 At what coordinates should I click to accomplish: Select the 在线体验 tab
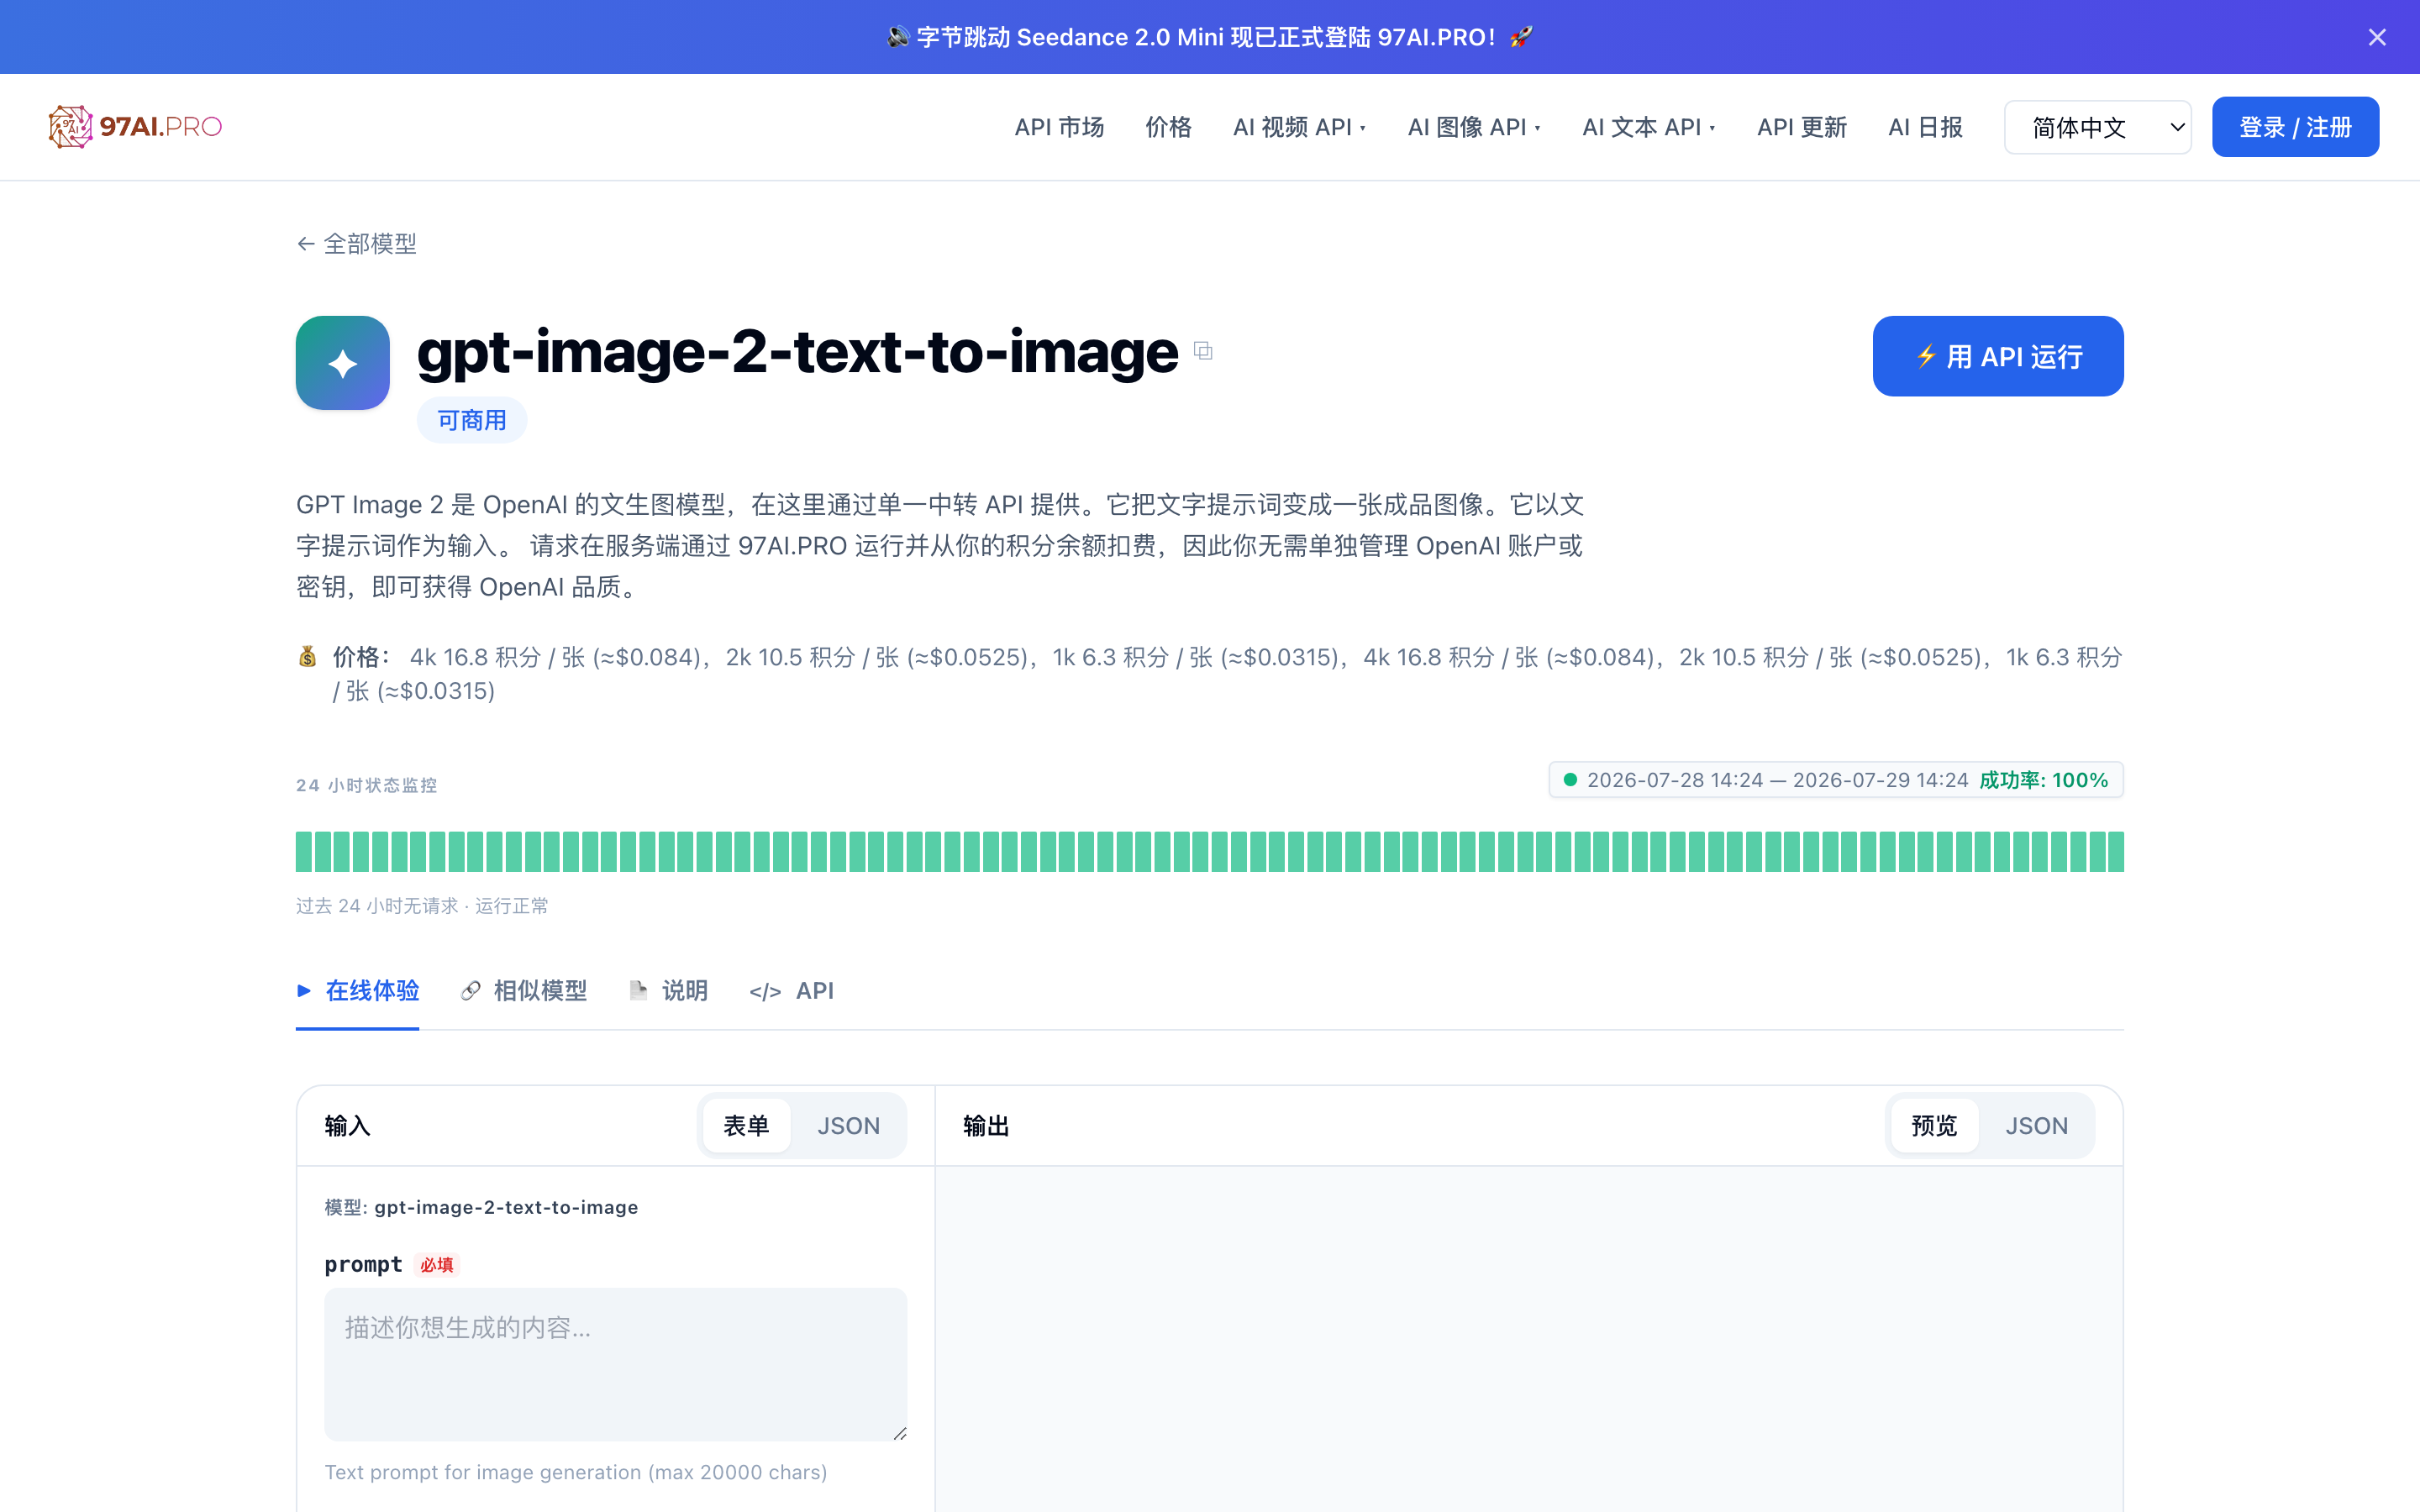coord(357,991)
